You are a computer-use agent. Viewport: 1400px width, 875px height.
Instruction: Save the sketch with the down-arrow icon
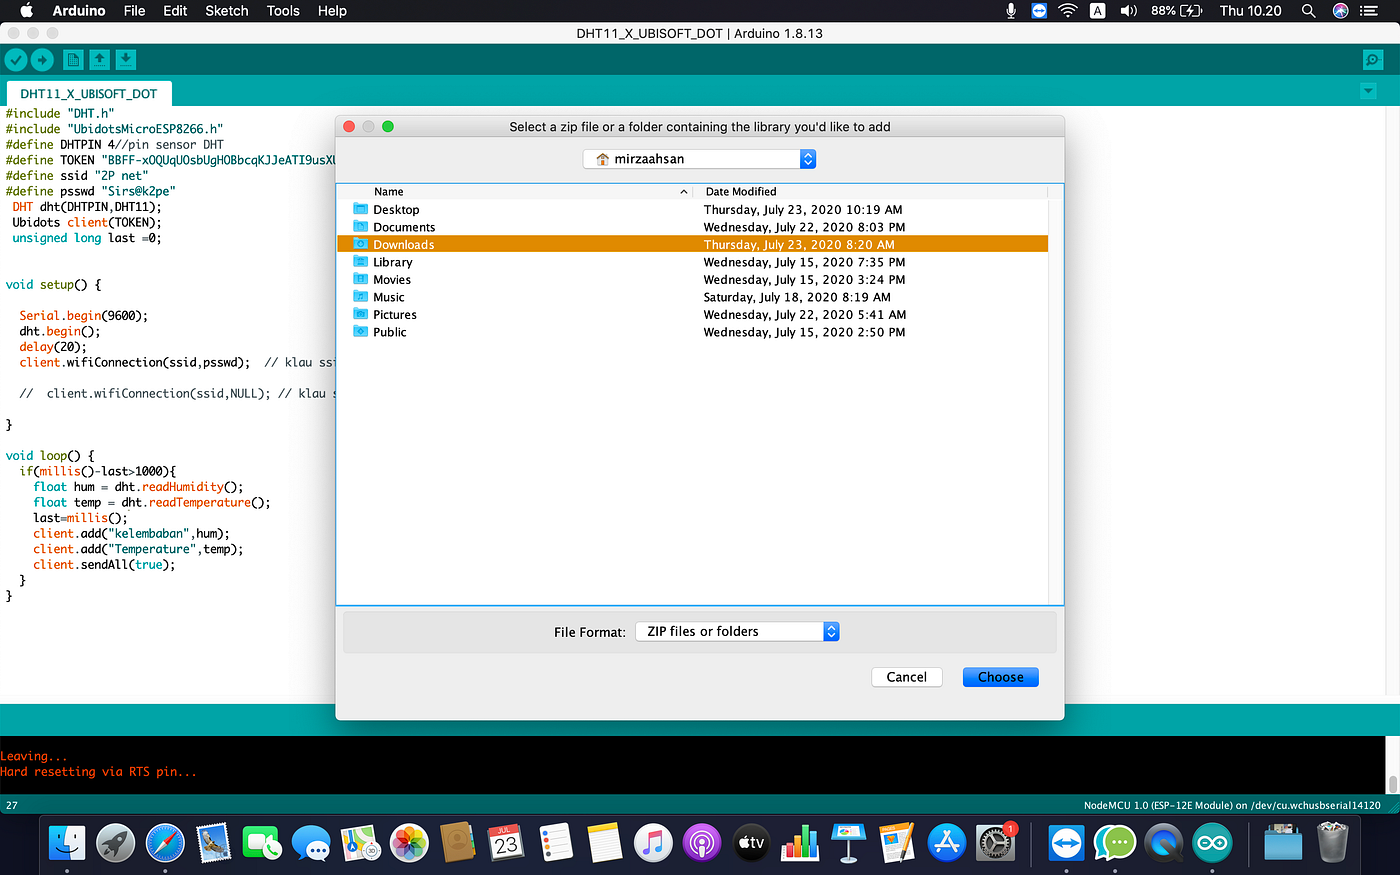tap(125, 60)
